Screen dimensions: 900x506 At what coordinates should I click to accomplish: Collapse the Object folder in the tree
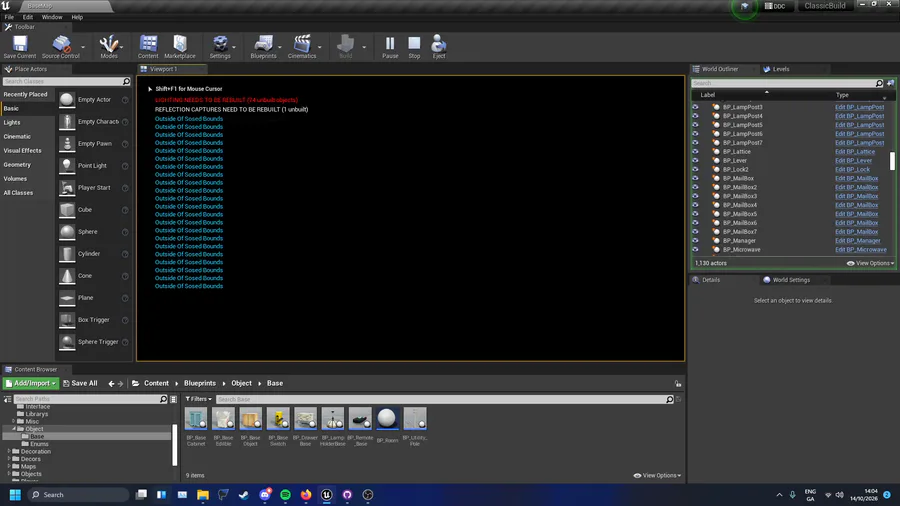coord(14,429)
